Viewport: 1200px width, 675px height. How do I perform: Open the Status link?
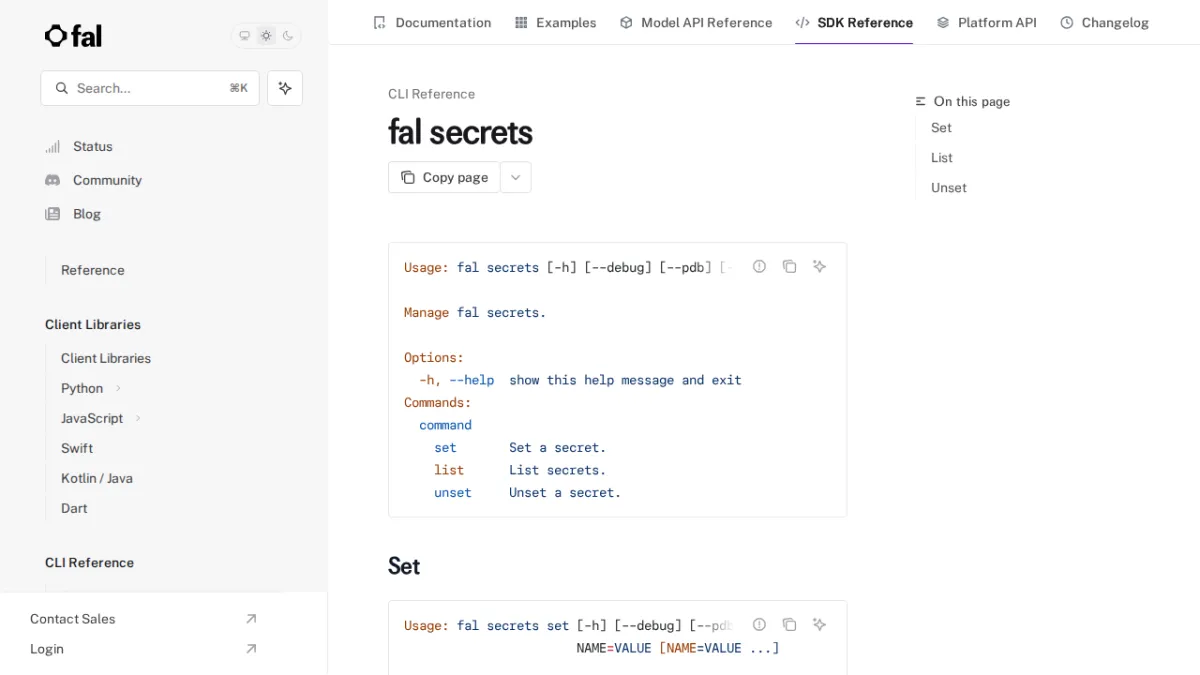tap(93, 146)
